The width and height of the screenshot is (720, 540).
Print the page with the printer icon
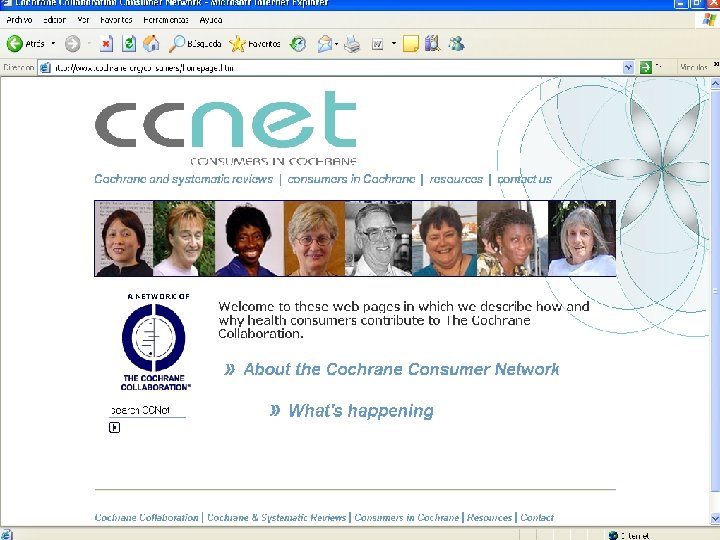click(x=352, y=44)
